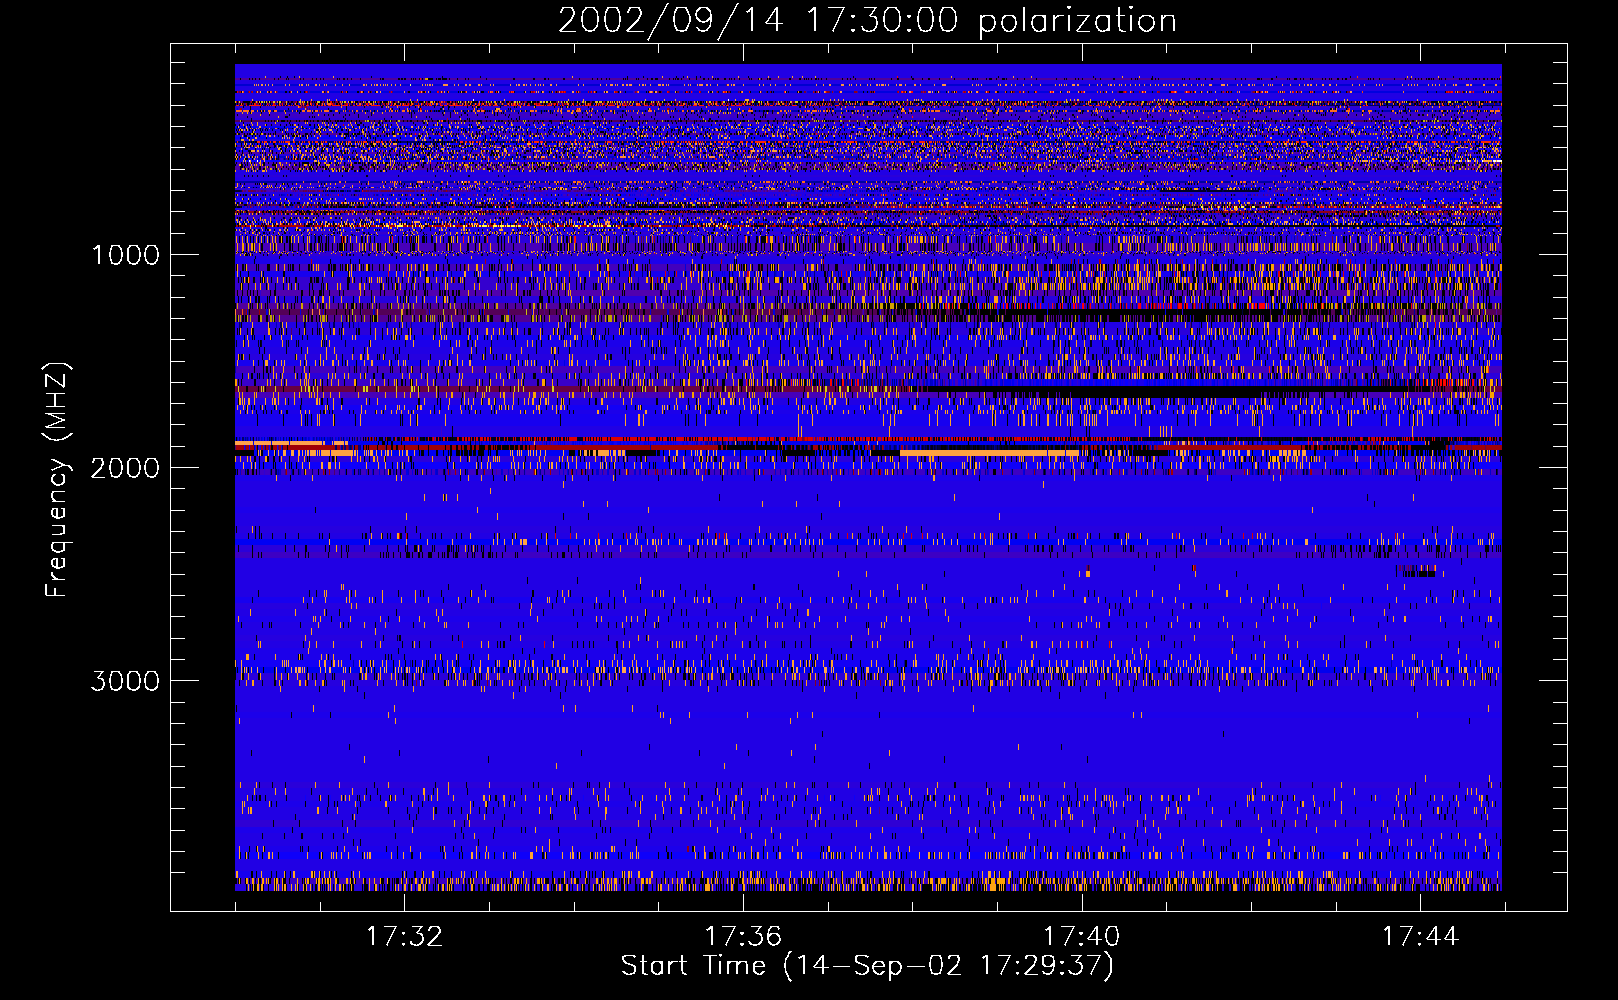Screen dimensions: 1618x1000
Task: Click the 1000 frequency tick label
Action: 125,255
